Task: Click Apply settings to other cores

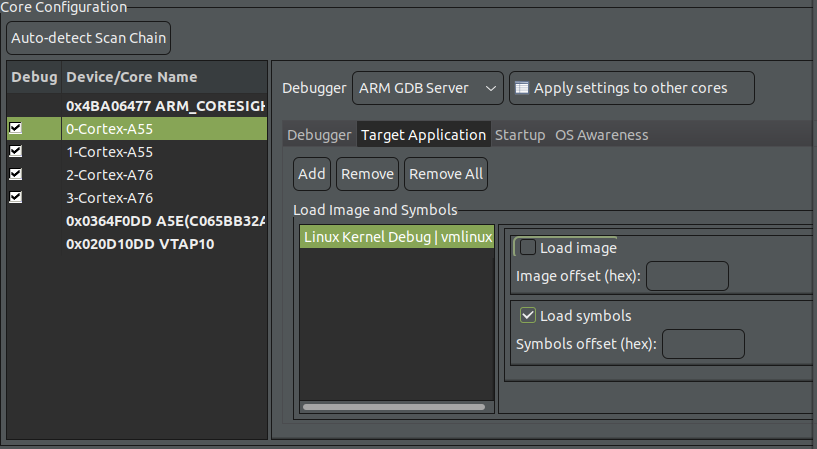Action: [631, 88]
